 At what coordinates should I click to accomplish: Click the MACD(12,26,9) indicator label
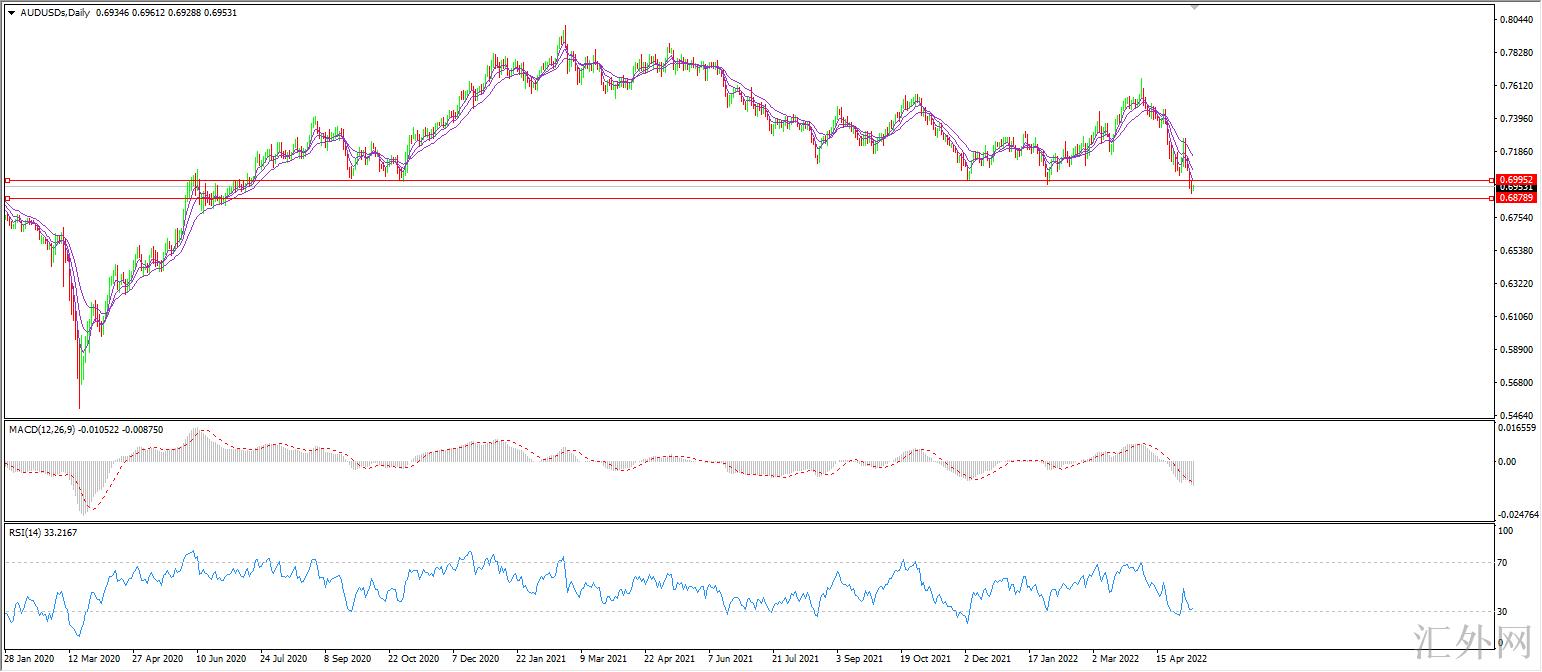(x=45, y=429)
